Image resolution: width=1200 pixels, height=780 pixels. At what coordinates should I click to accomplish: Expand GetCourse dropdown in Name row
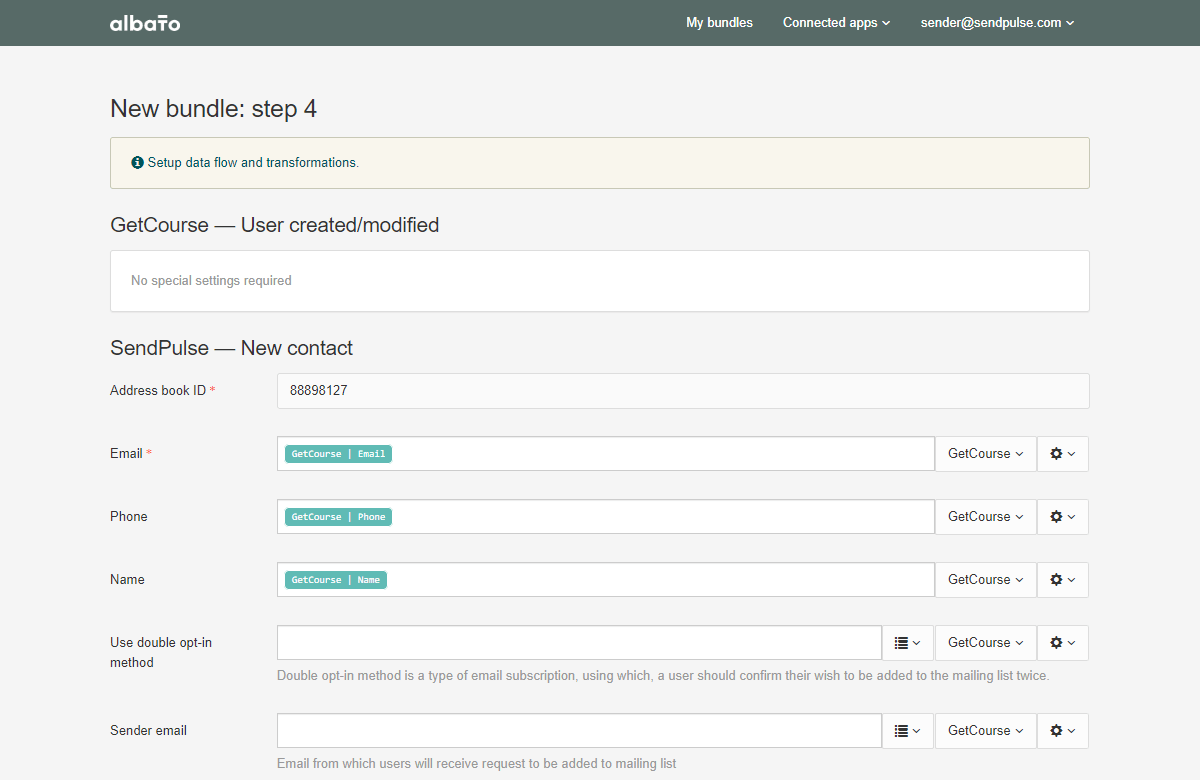(985, 580)
